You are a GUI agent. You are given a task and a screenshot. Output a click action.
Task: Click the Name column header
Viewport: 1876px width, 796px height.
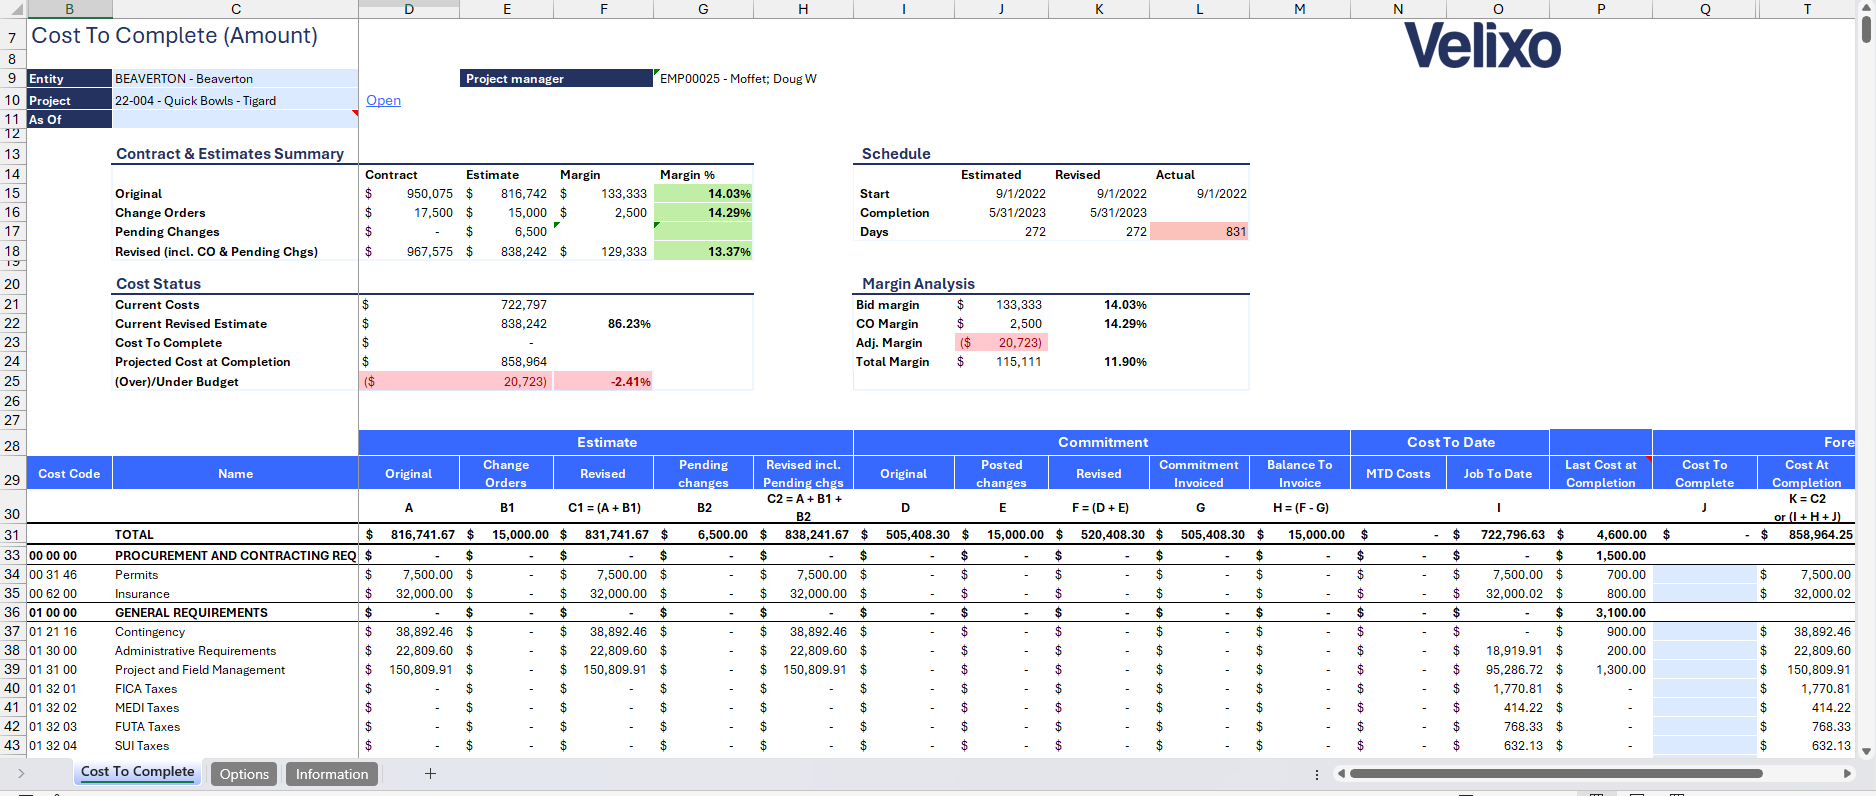click(x=235, y=473)
